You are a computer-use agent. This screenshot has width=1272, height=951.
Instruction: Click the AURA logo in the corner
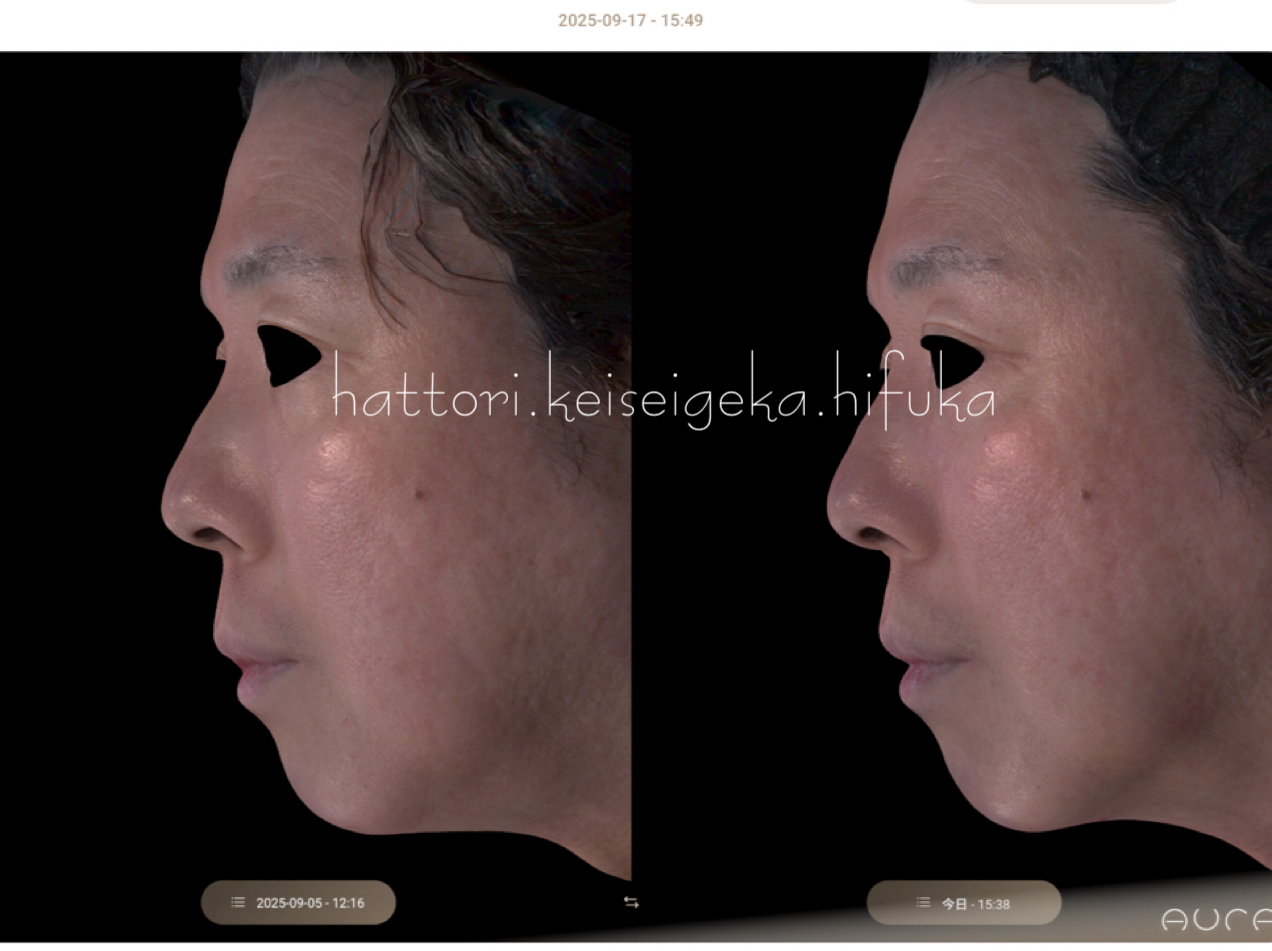click(x=1215, y=919)
